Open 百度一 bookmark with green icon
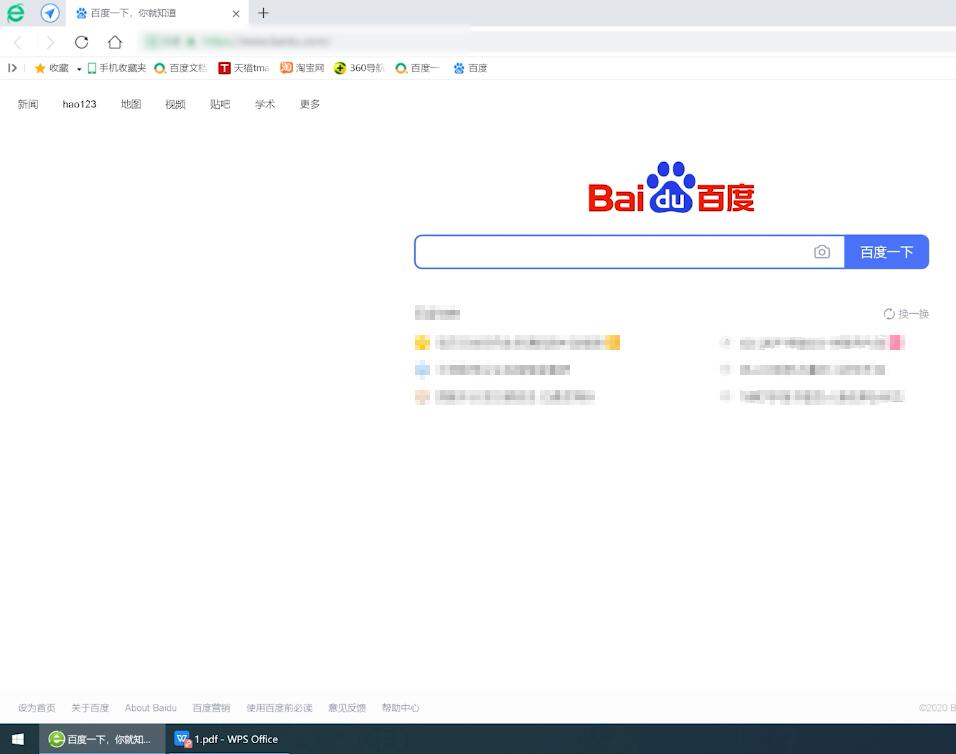Viewport: 956px width, 754px height. [418, 68]
